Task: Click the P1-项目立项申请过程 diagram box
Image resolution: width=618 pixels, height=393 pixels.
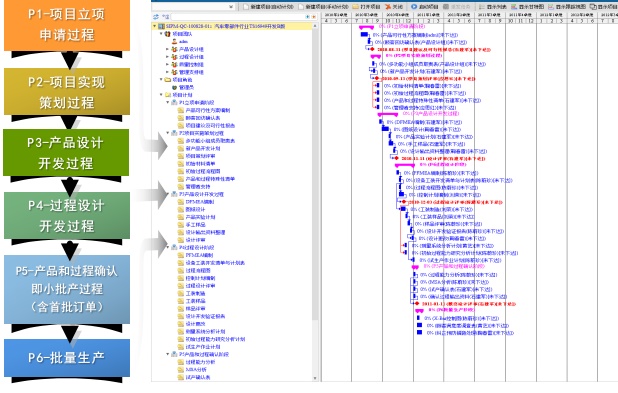Action: (x=67, y=25)
